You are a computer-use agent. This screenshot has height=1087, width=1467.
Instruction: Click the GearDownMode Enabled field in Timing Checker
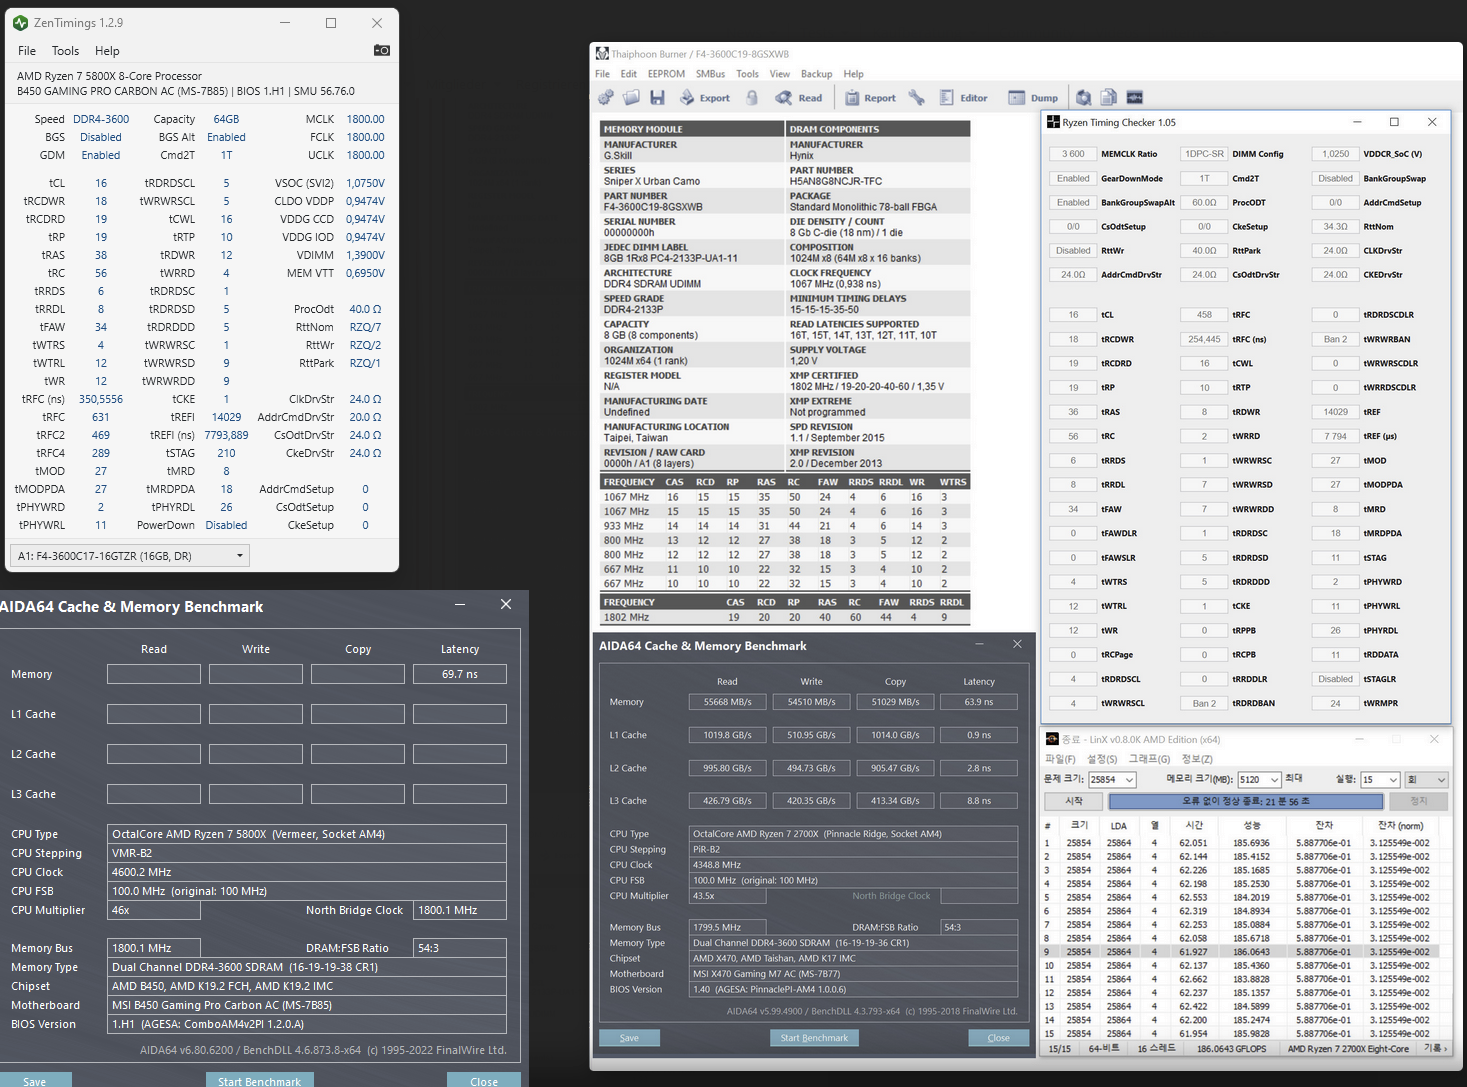coord(1073,178)
